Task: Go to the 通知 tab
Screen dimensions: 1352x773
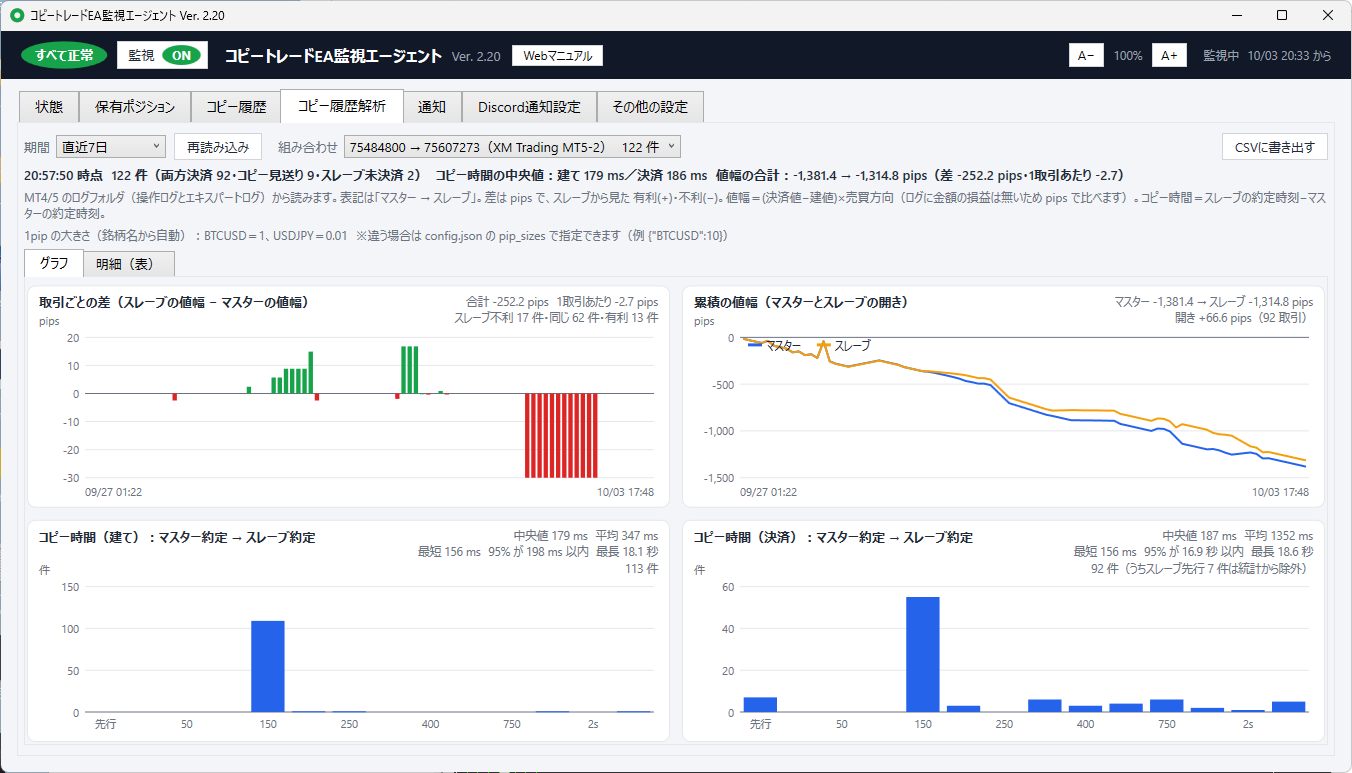Action: [x=432, y=107]
